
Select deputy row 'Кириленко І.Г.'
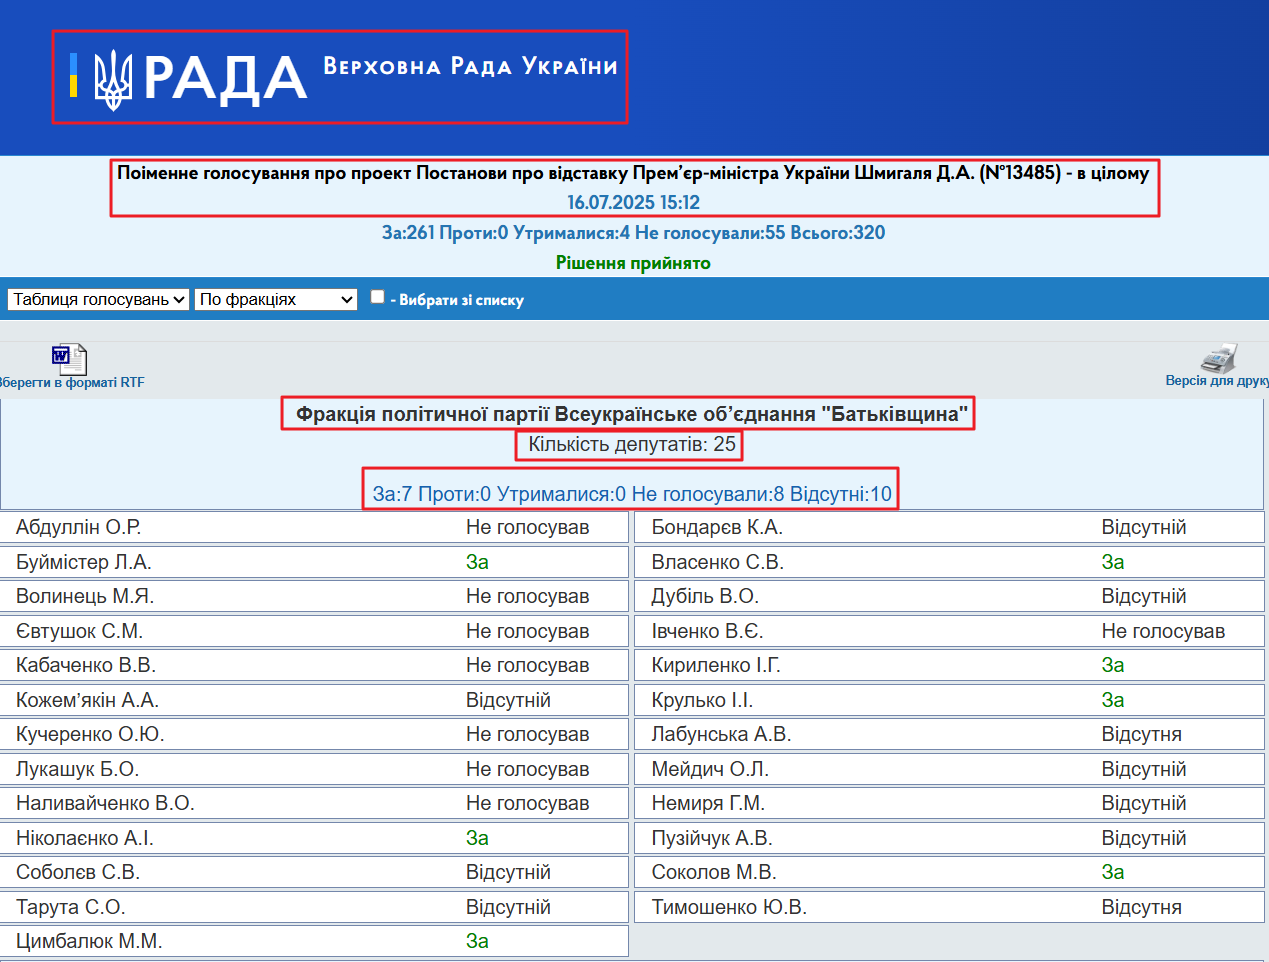(950, 665)
